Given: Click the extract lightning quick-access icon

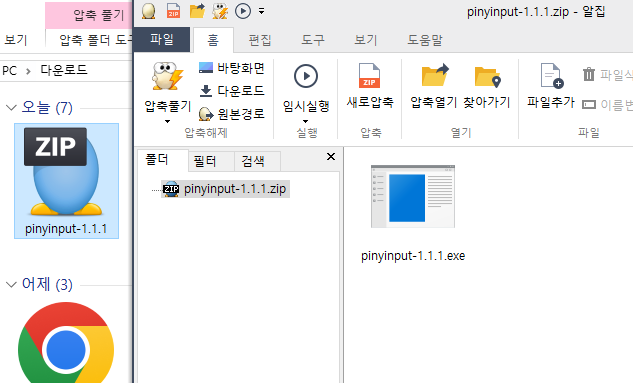Looking at the screenshot, I should tap(220, 11).
